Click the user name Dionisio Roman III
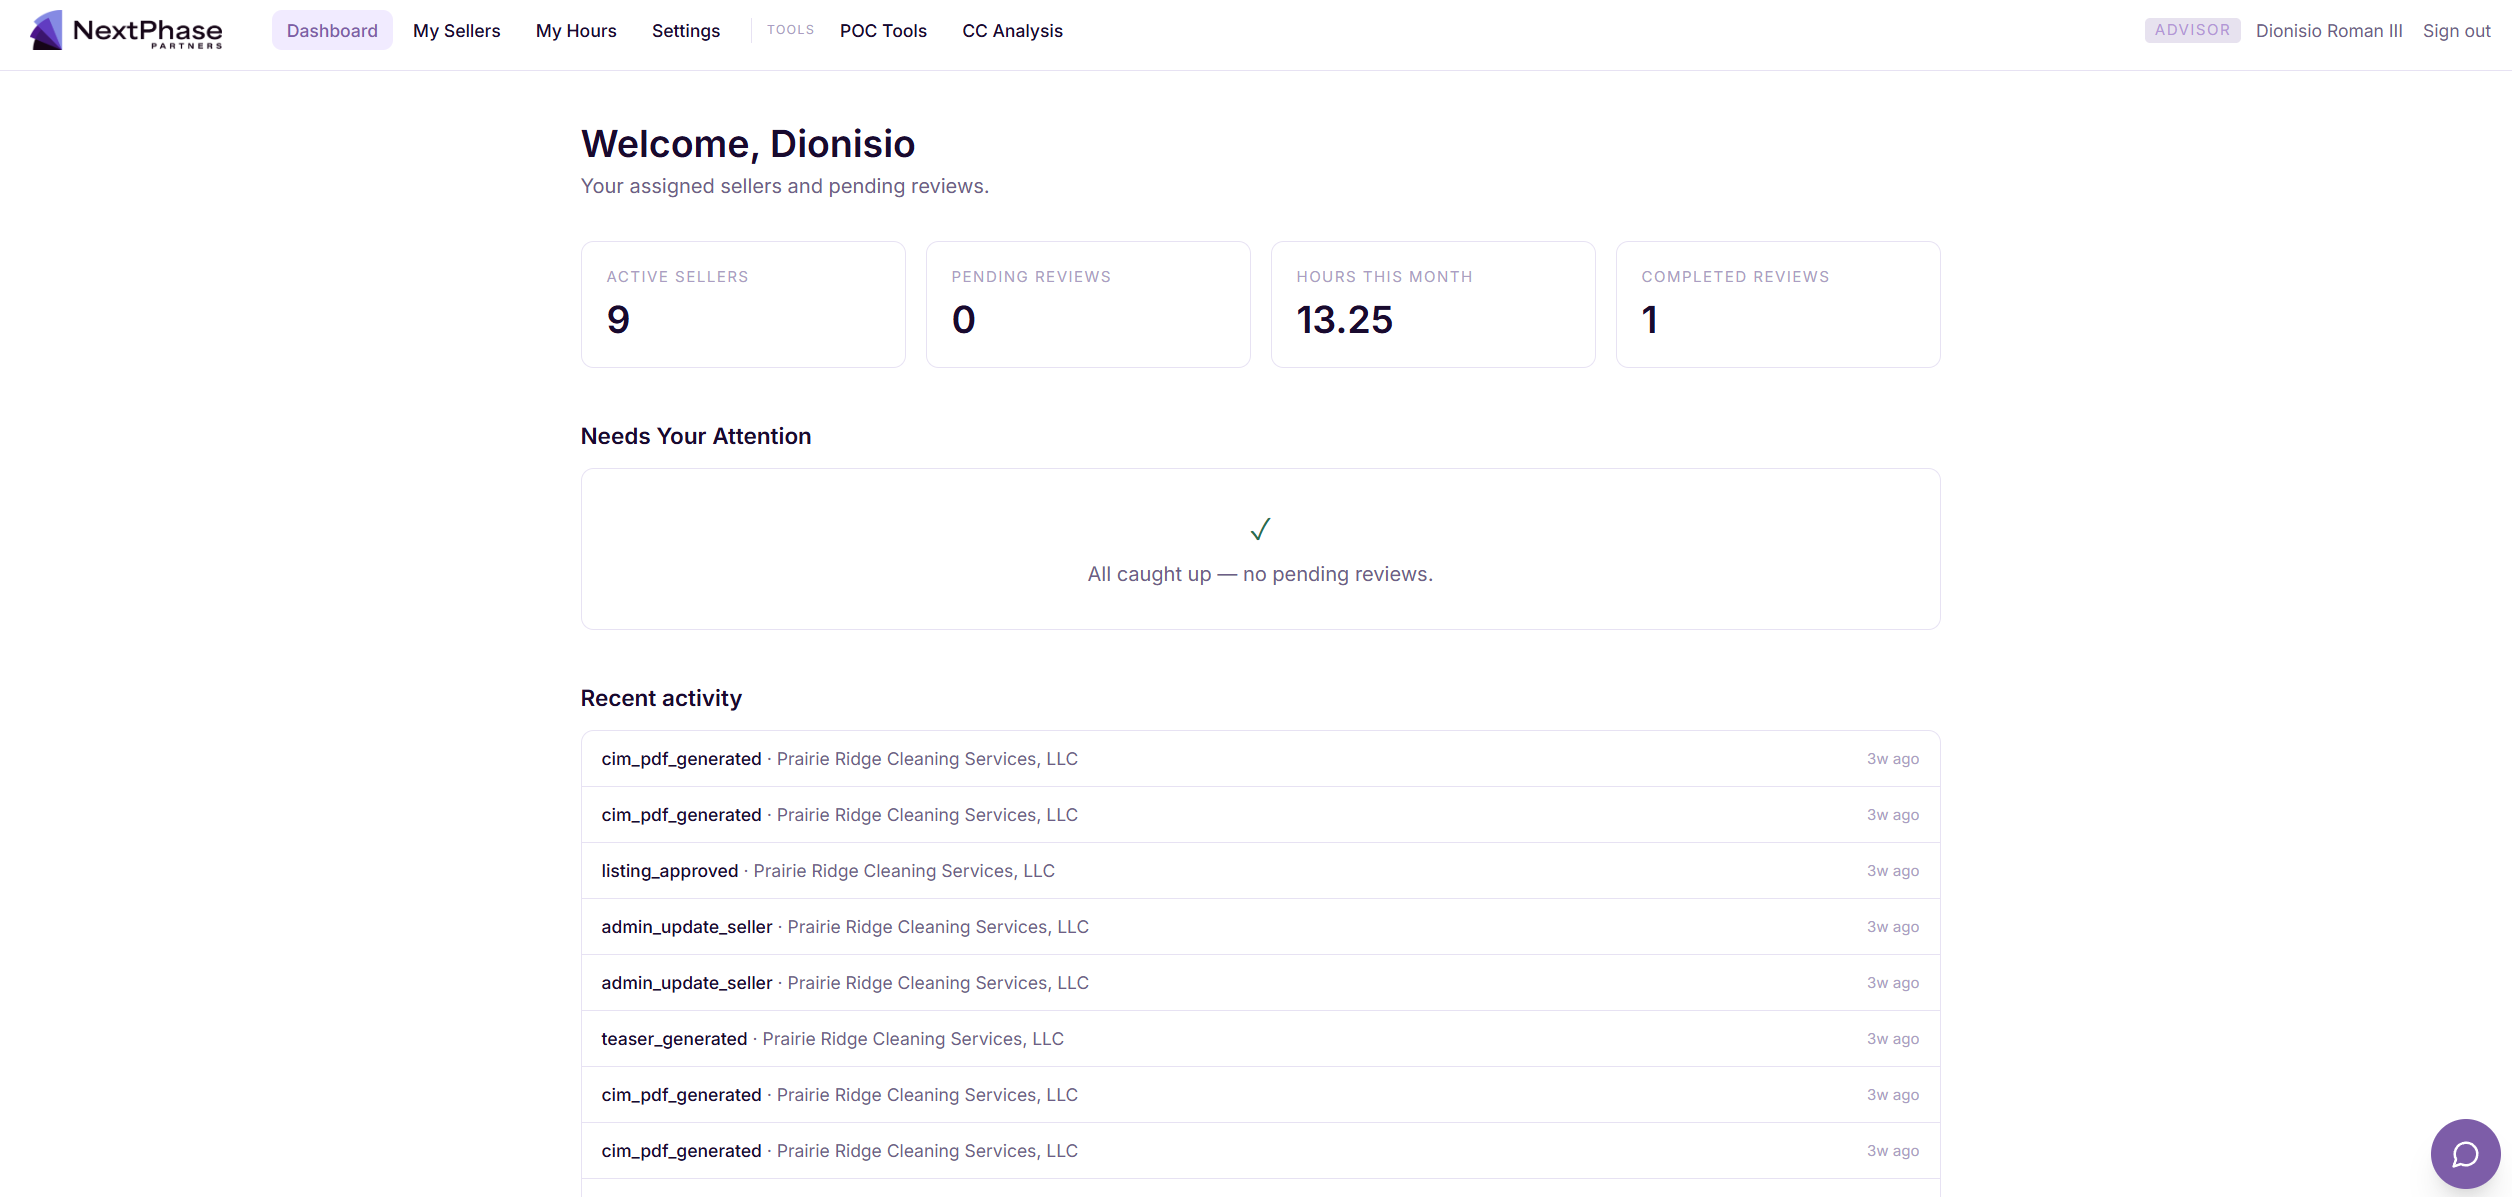Screen dimensions: 2512x1197 [2329, 31]
